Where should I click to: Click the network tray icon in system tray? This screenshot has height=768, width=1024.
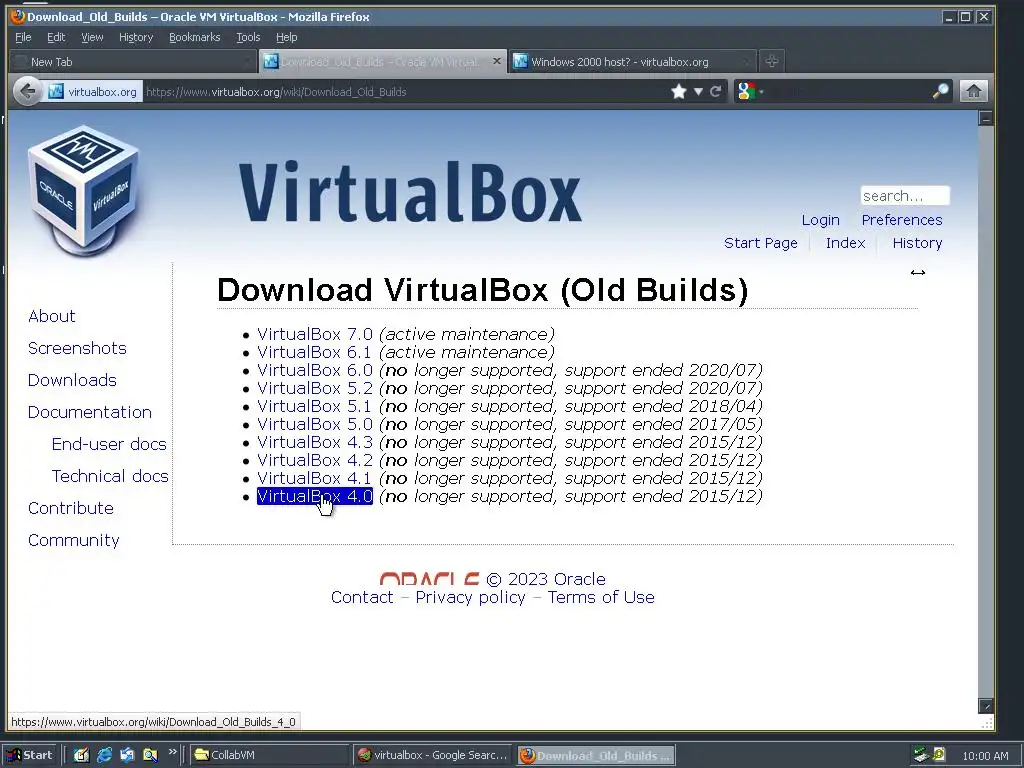(x=921, y=755)
